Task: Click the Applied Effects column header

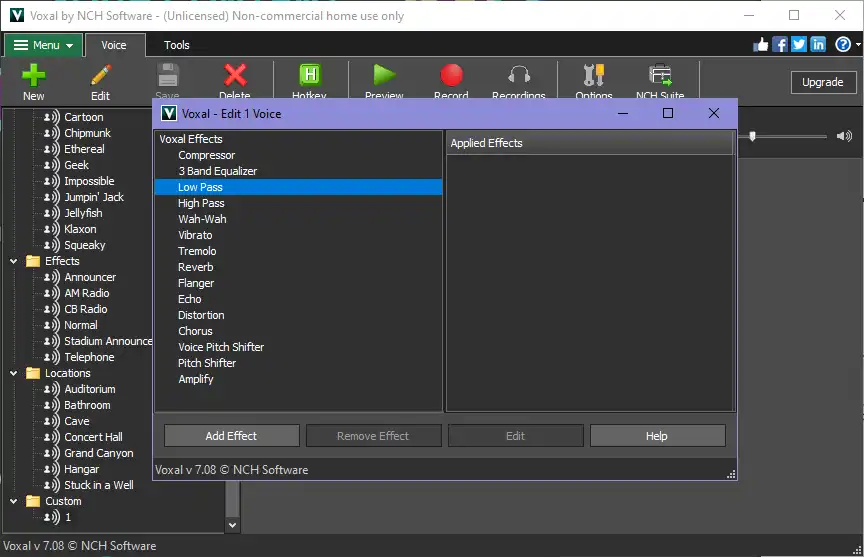Action: pyautogui.click(x=589, y=143)
